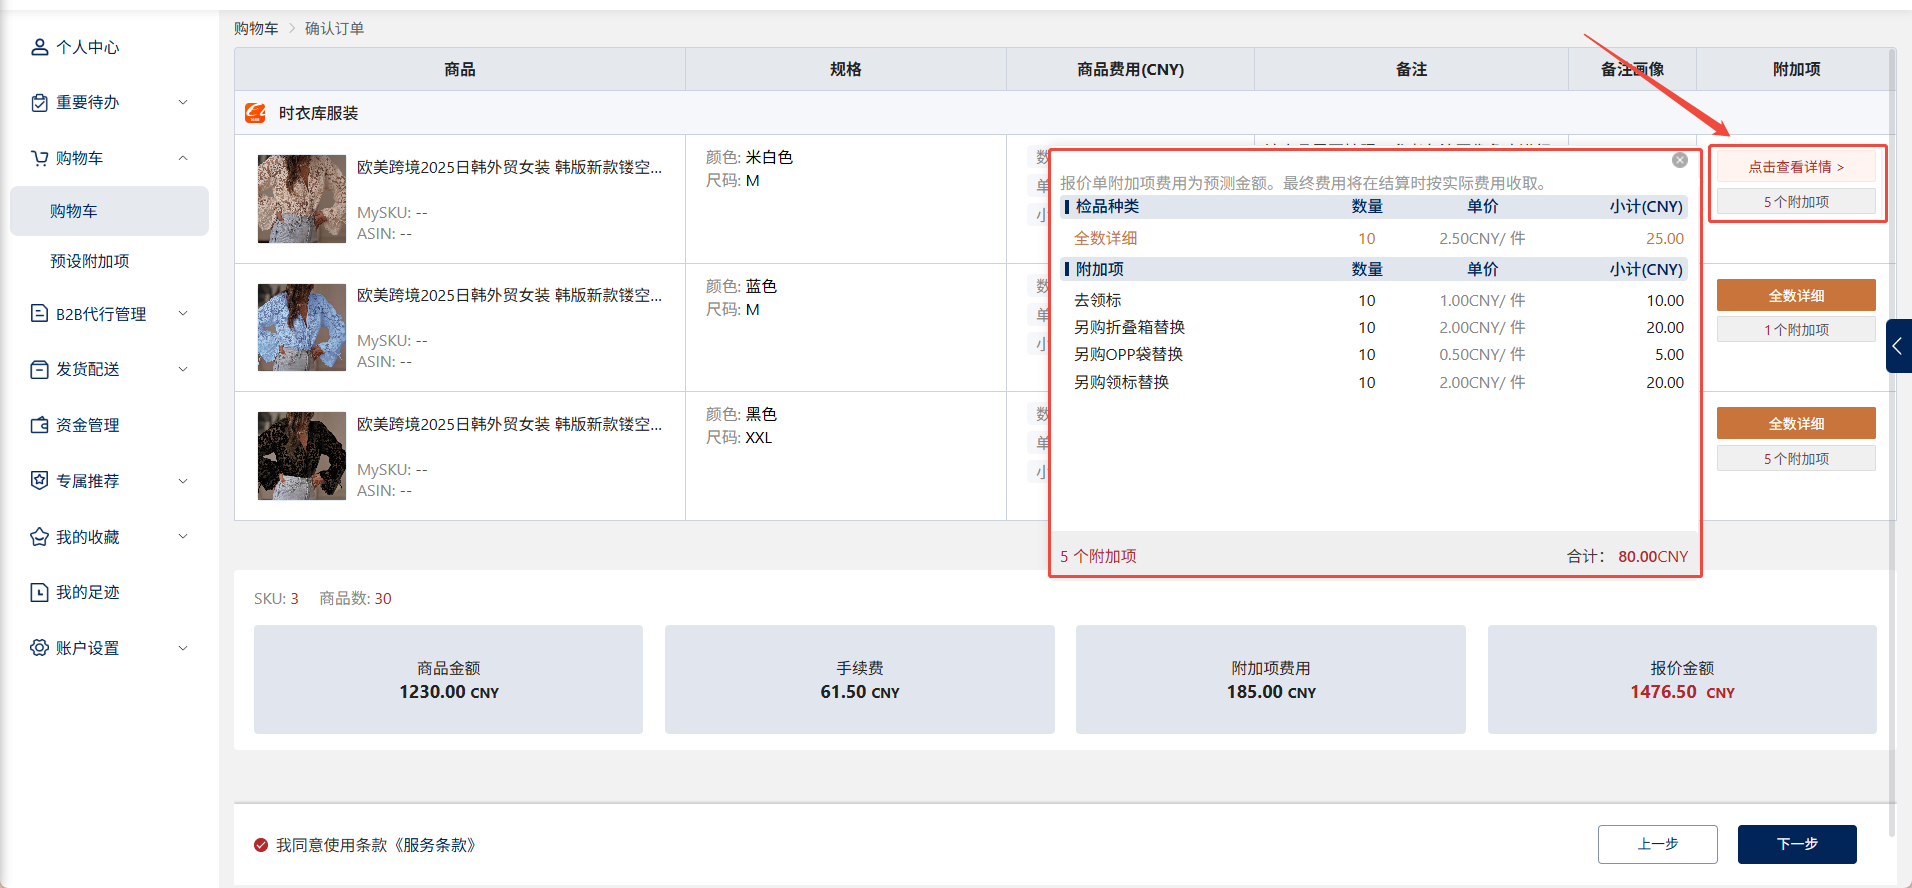Click the 我的收藏 star icon
This screenshot has height=888, width=1912.
point(39,537)
